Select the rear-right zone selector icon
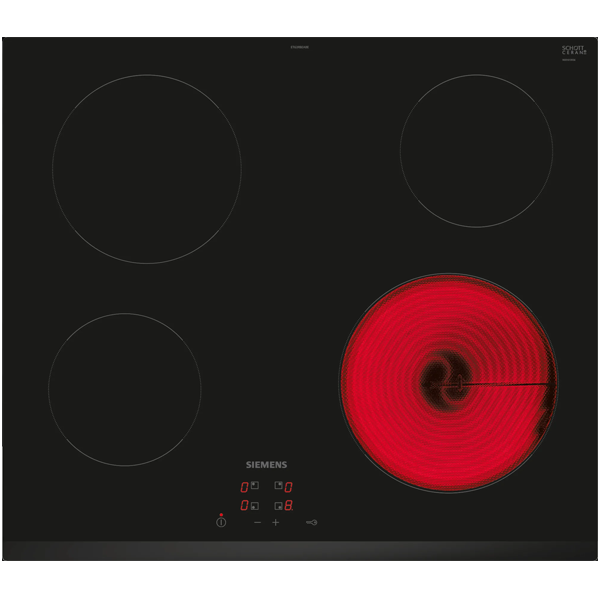 (278, 486)
